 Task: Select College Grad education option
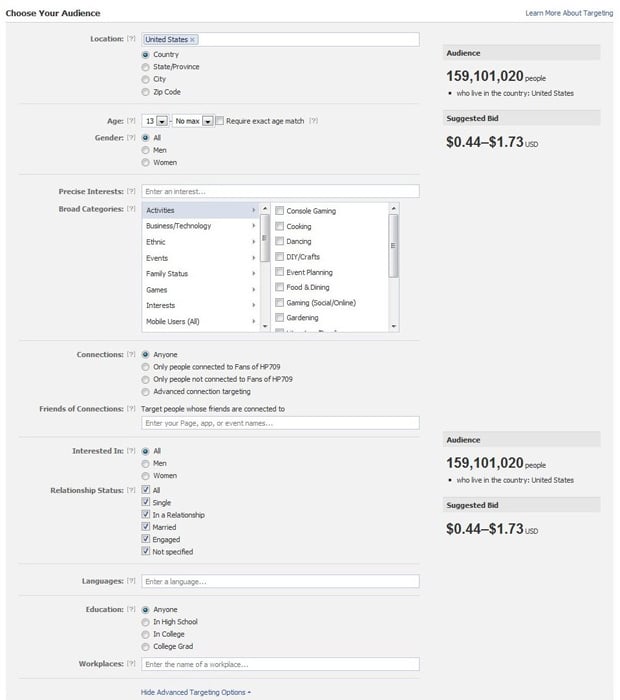click(x=145, y=647)
